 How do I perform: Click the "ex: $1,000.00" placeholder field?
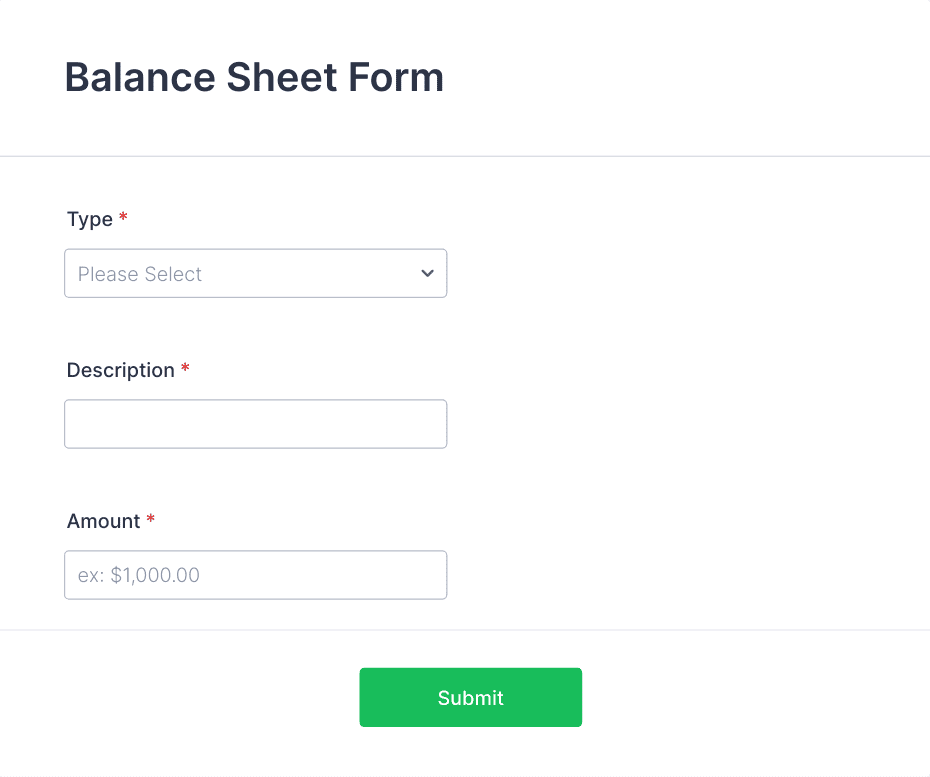(x=255, y=574)
